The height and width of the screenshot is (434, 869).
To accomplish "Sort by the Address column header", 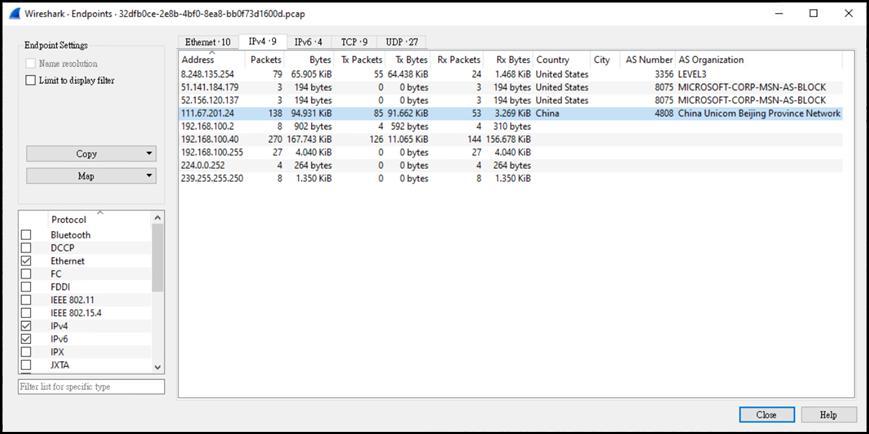I will [212, 59].
